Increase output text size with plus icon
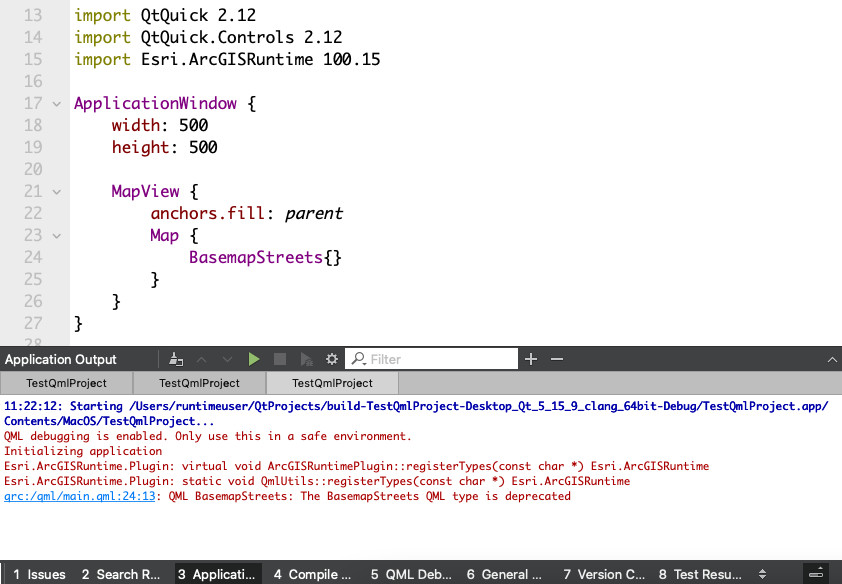This screenshot has width=842, height=584. tap(530, 358)
